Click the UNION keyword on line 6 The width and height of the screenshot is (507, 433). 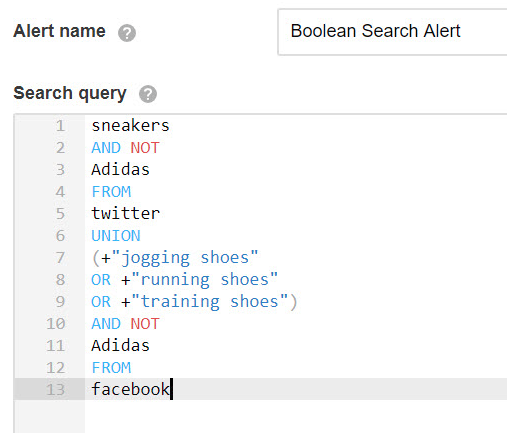pyautogui.click(x=116, y=236)
